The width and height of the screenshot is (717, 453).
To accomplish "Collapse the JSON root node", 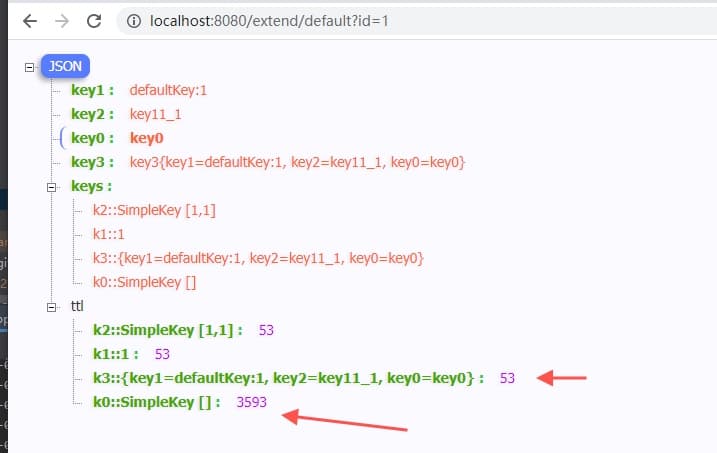I will [x=27, y=67].
